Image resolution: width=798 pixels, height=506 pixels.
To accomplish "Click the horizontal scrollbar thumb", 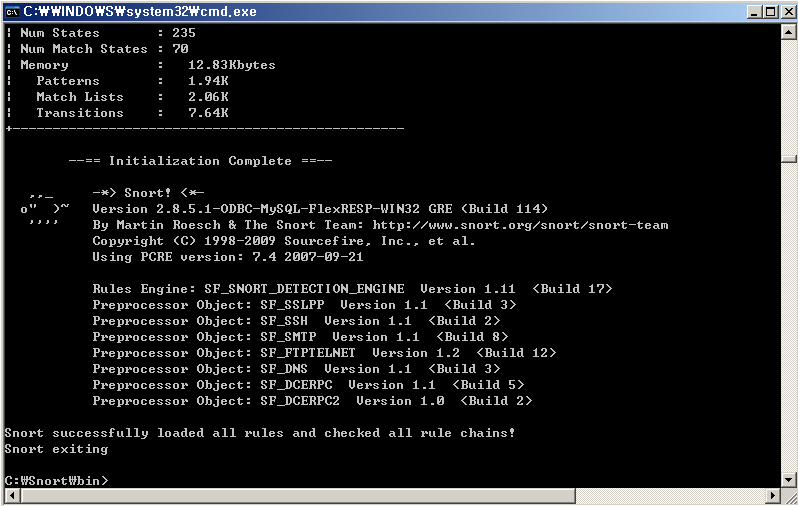I will click(x=298, y=495).
